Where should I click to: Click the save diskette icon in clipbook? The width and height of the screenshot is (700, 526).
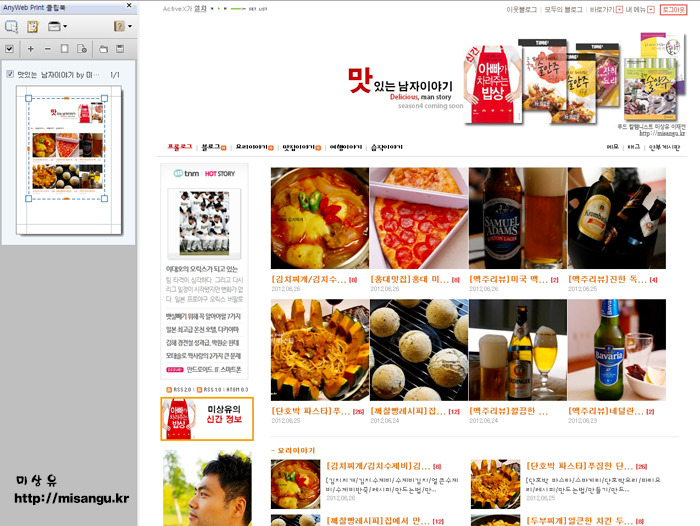coord(120,49)
